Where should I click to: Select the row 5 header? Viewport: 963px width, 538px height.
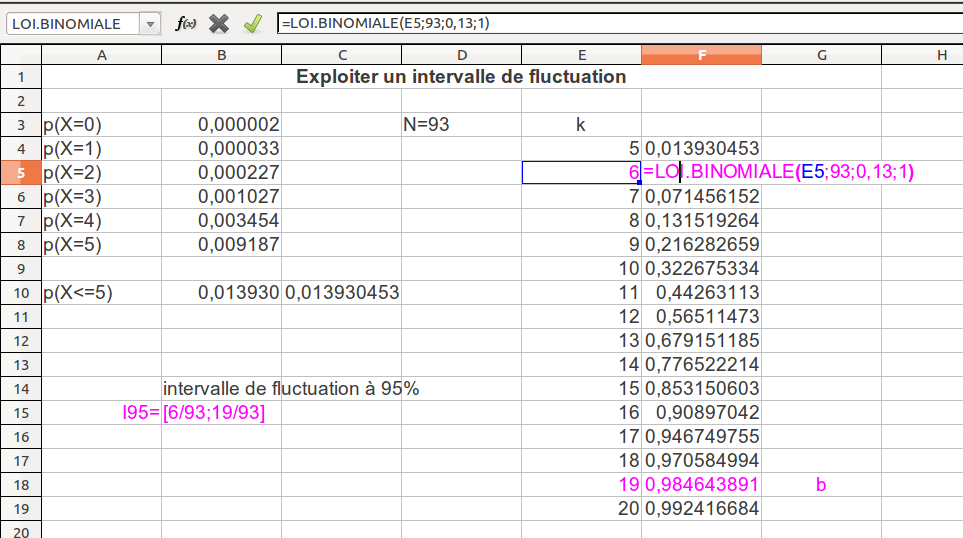pos(21,173)
